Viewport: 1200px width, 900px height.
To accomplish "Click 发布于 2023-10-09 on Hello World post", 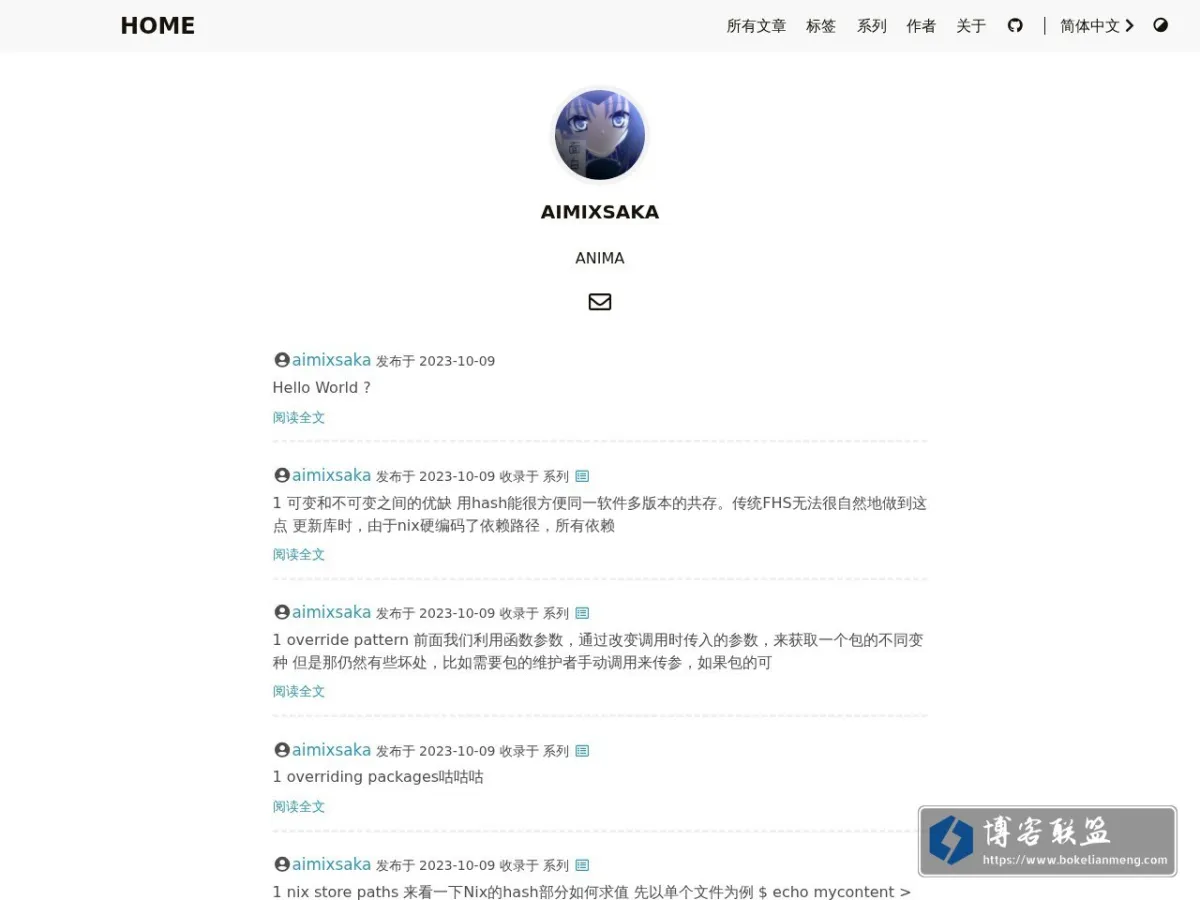I will pyautogui.click(x=435, y=361).
